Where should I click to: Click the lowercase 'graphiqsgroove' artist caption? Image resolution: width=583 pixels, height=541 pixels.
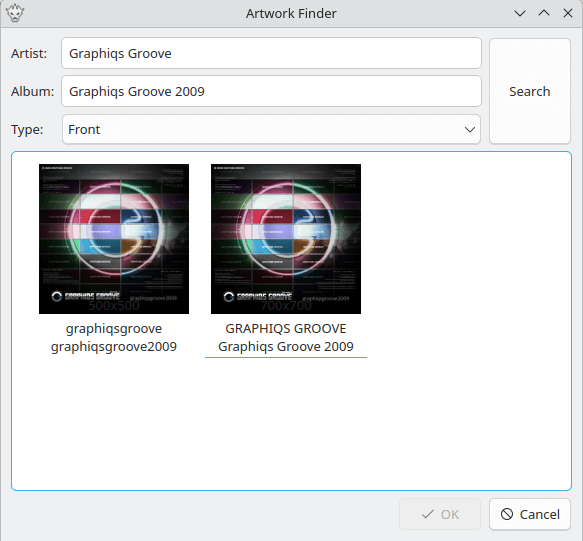(x=114, y=329)
